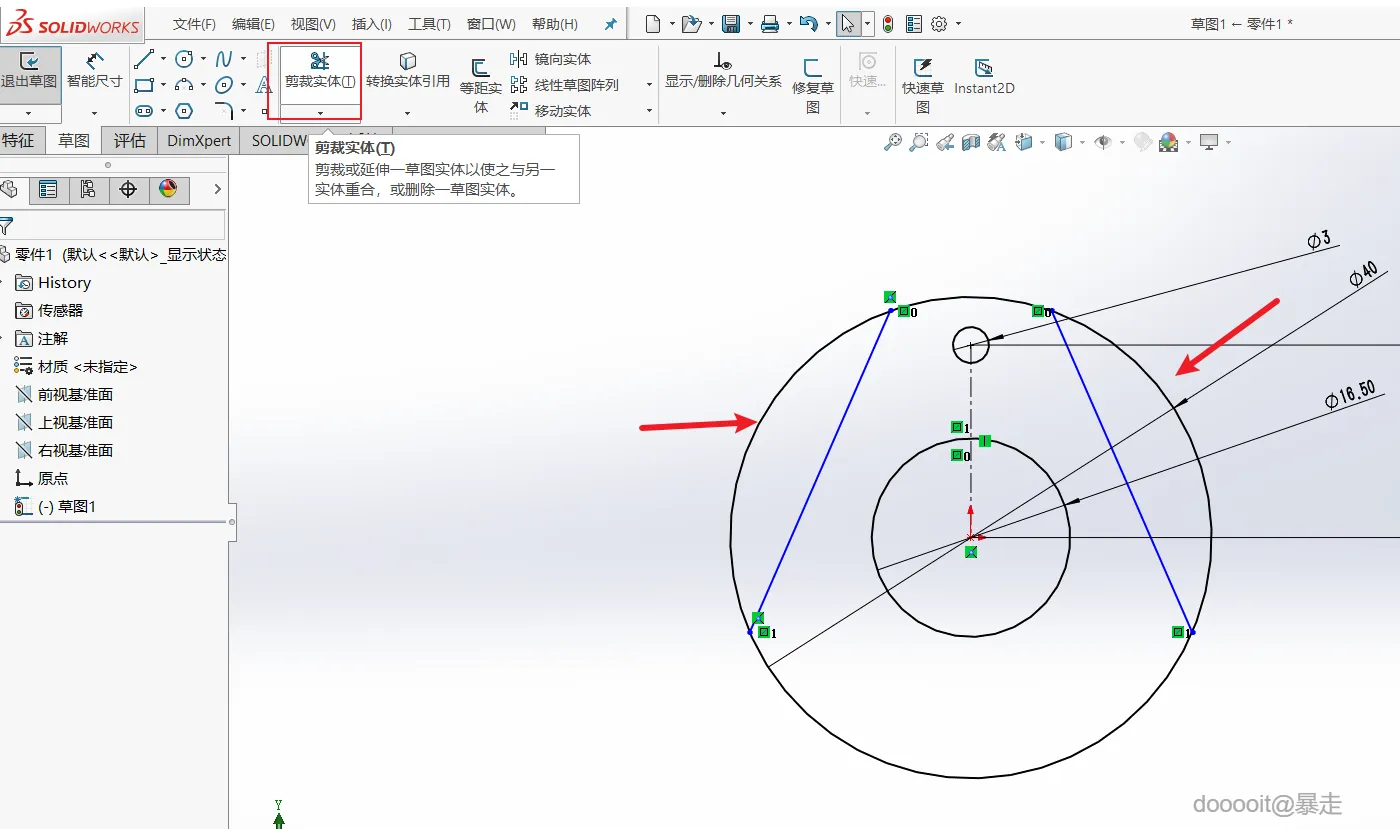Open the PropertyManager tab icon
Screen dimensions: 1400x829
48,189
